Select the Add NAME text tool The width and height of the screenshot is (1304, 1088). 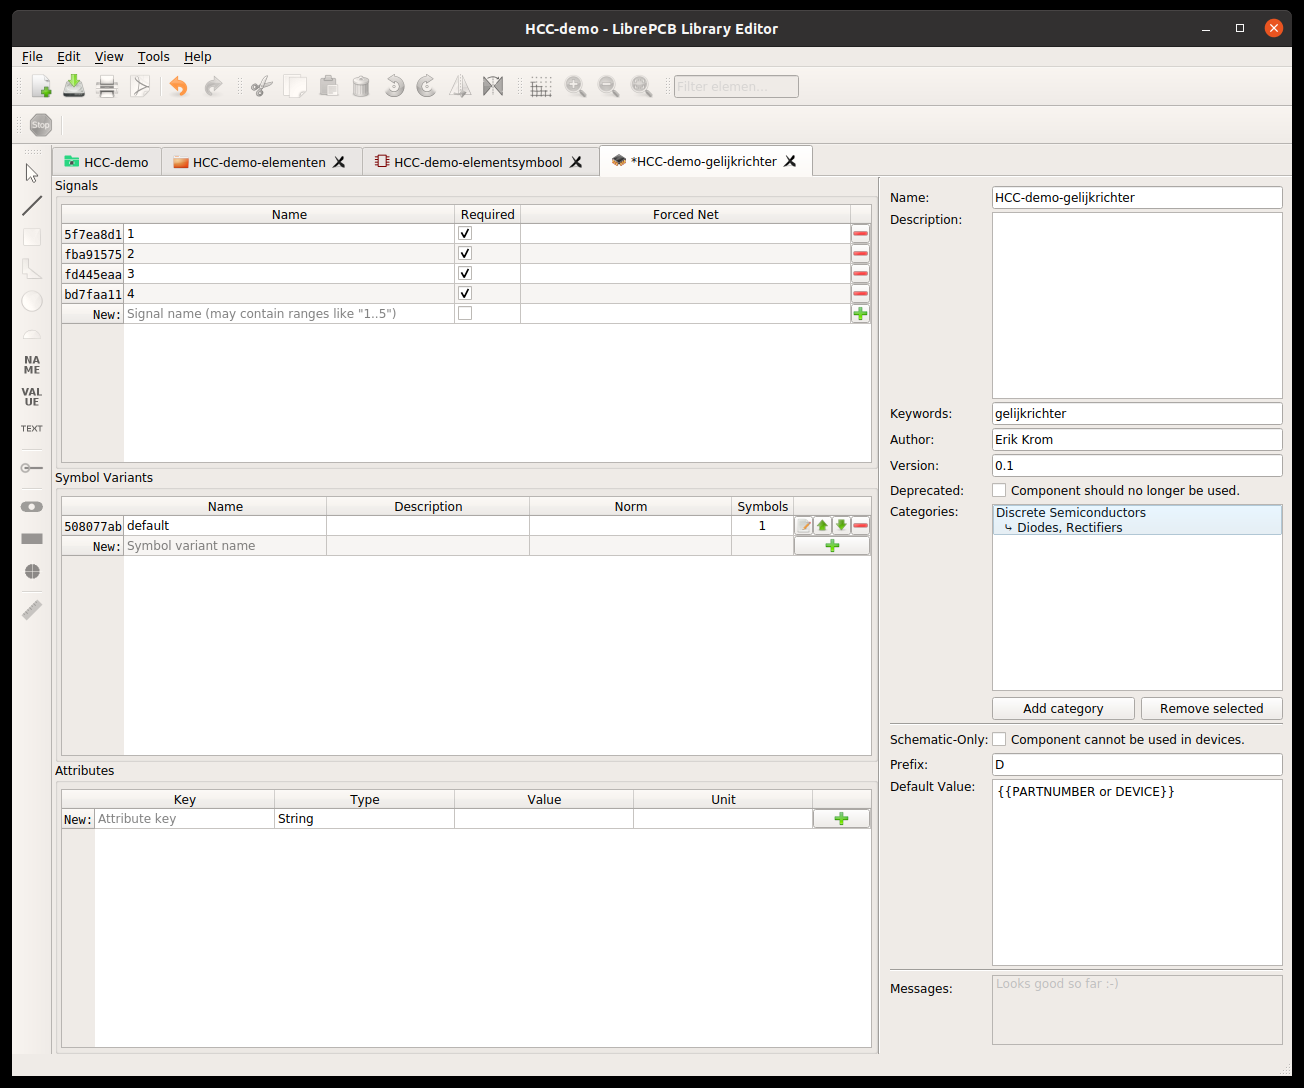tap(32, 365)
